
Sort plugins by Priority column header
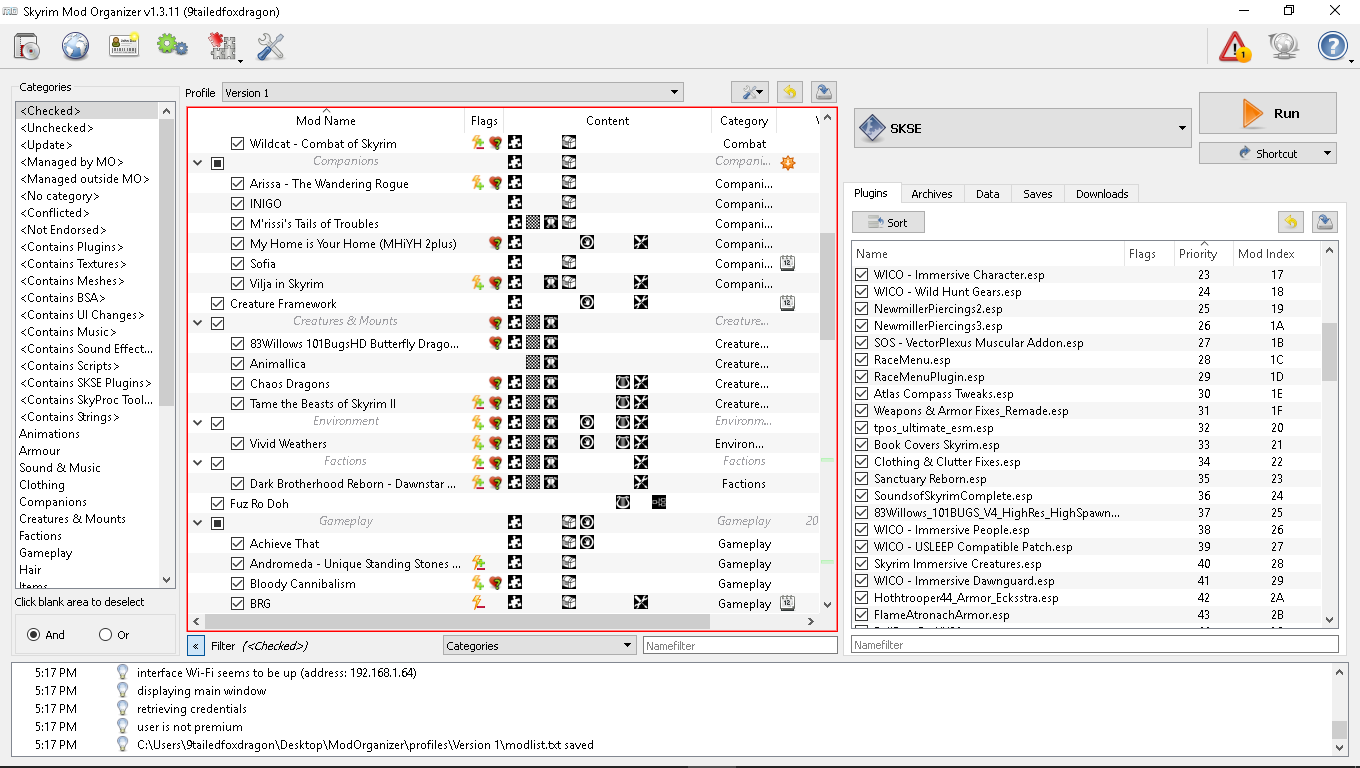pyautogui.click(x=1201, y=254)
